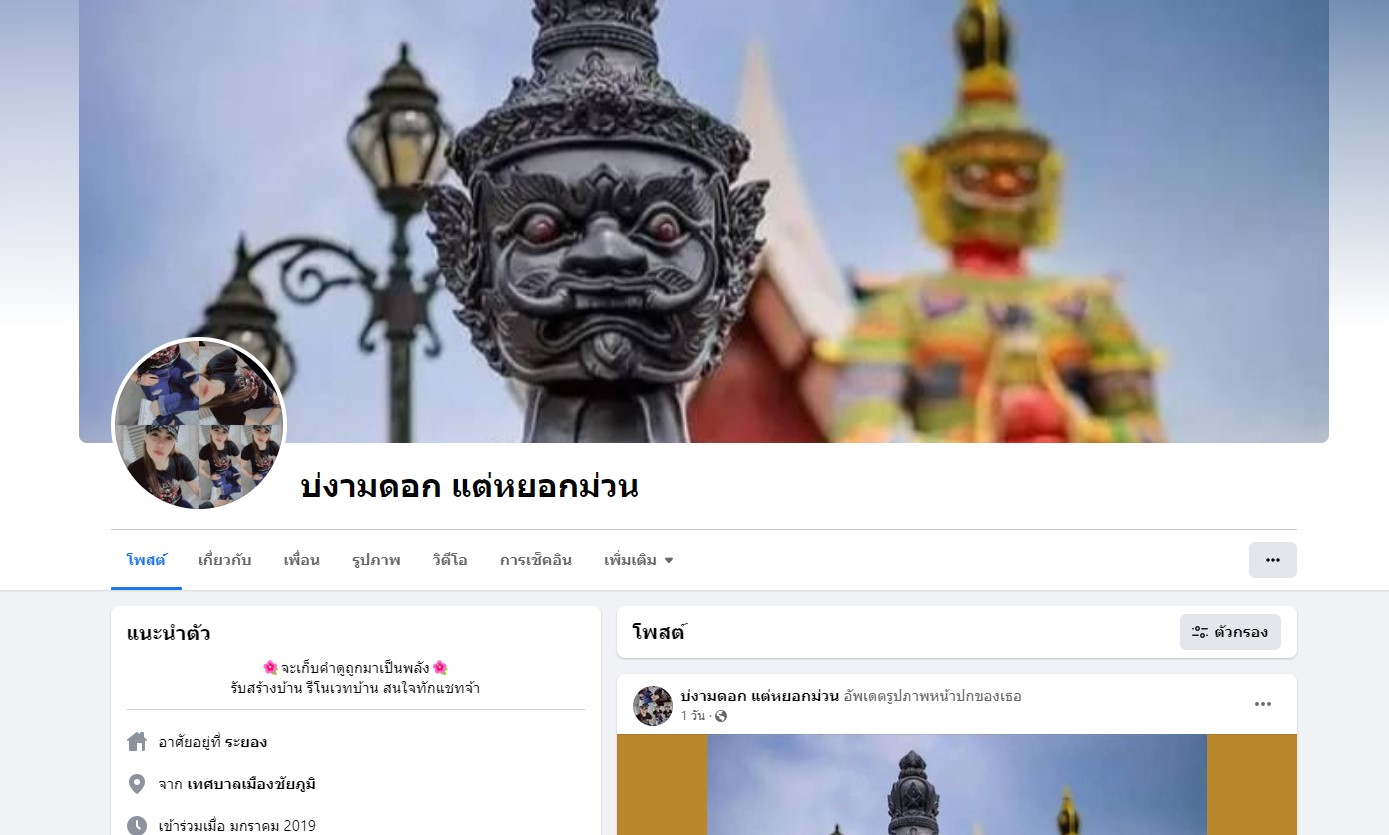The width and height of the screenshot is (1389, 835).
Task: Click the small avatar in the post header
Action: click(653, 706)
